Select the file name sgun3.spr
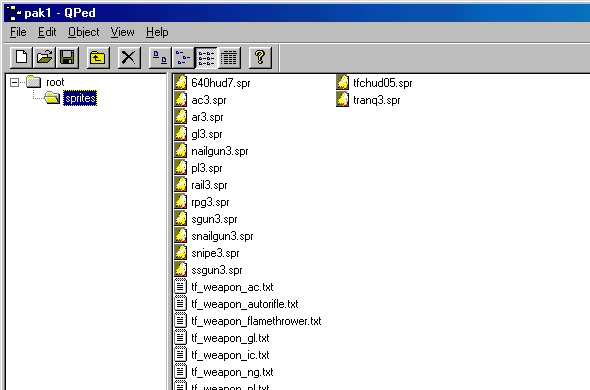Image resolution: width=590 pixels, height=390 pixels. tap(214, 219)
